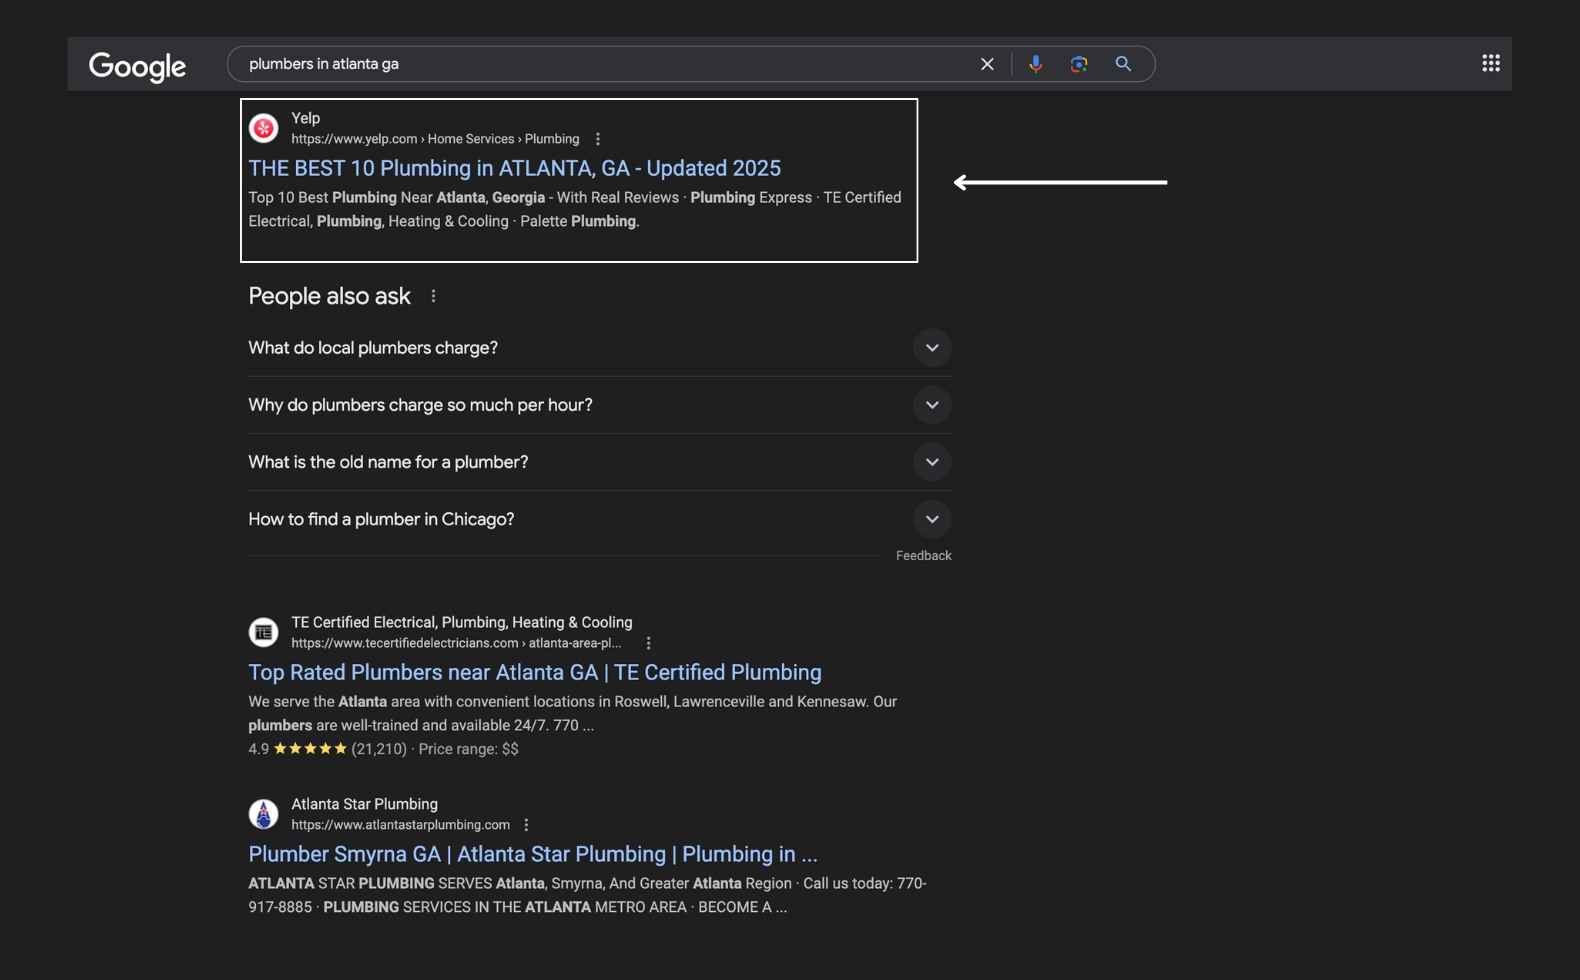Click the magnifying glass search button
Screen dimensions: 1580x980
pyautogui.click(x=1123, y=64)
